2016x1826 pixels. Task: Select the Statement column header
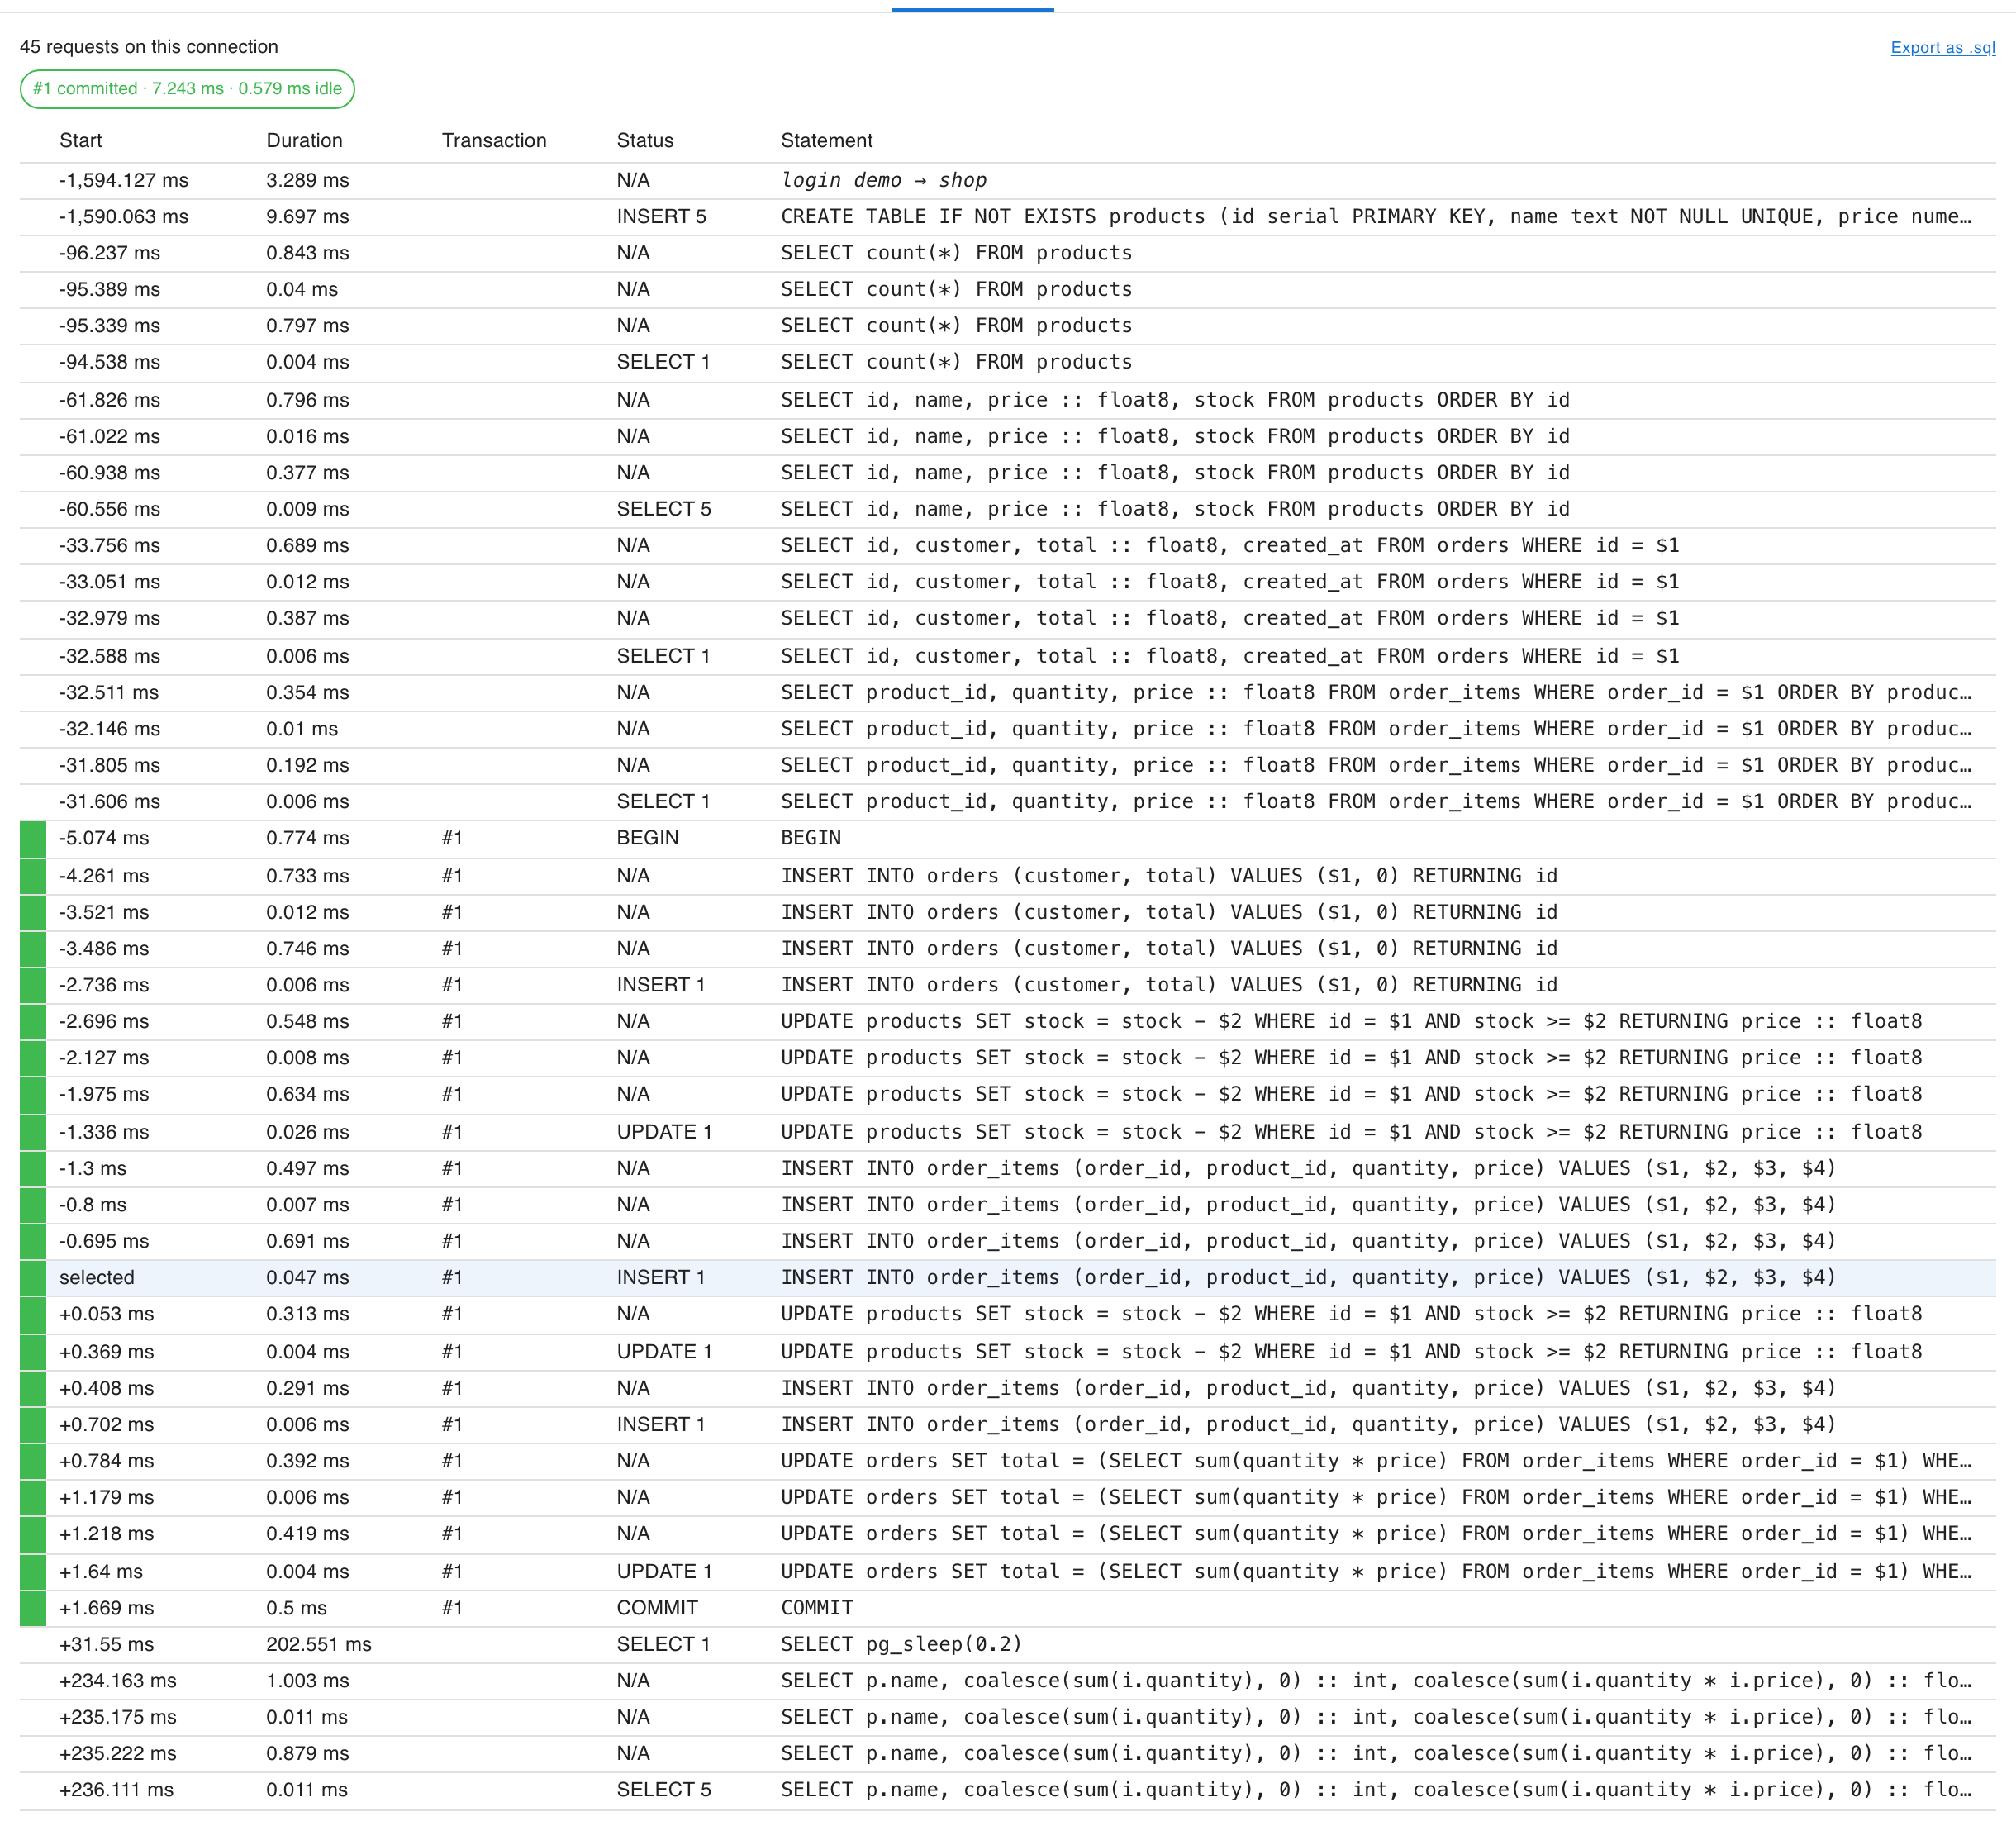coord(827,140)
